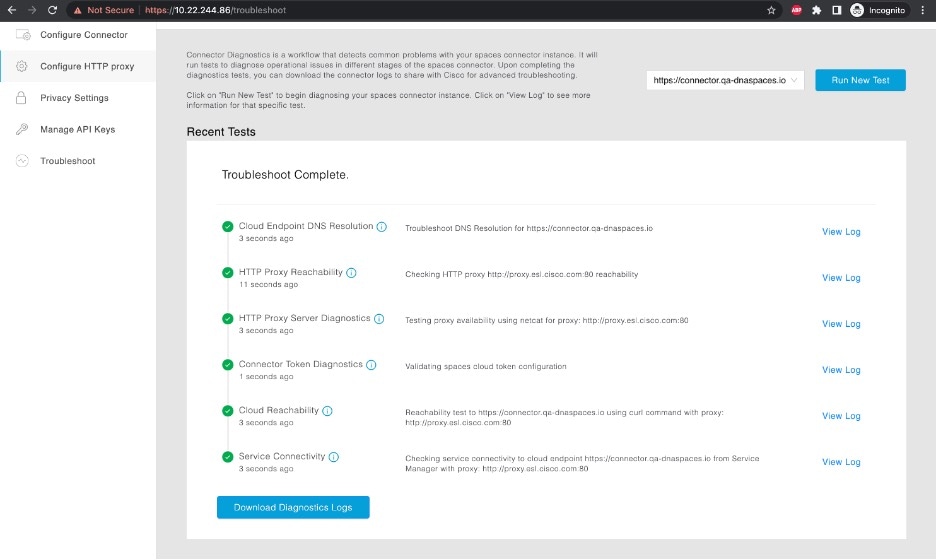Screen dimensions: 936x560
Task: Click the Privacy Settings lock icon
Action: tap(21, 98)
